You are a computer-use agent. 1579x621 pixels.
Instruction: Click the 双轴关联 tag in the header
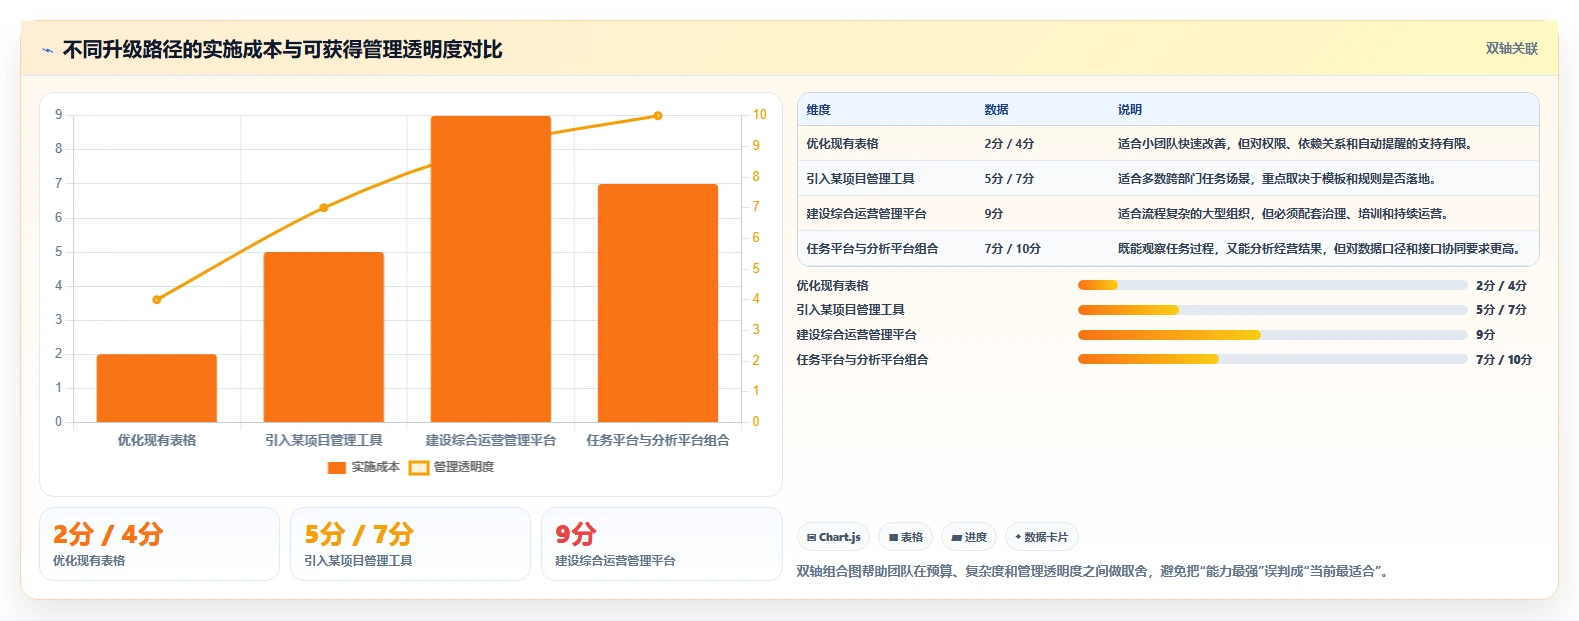(x=1511, y=48)
